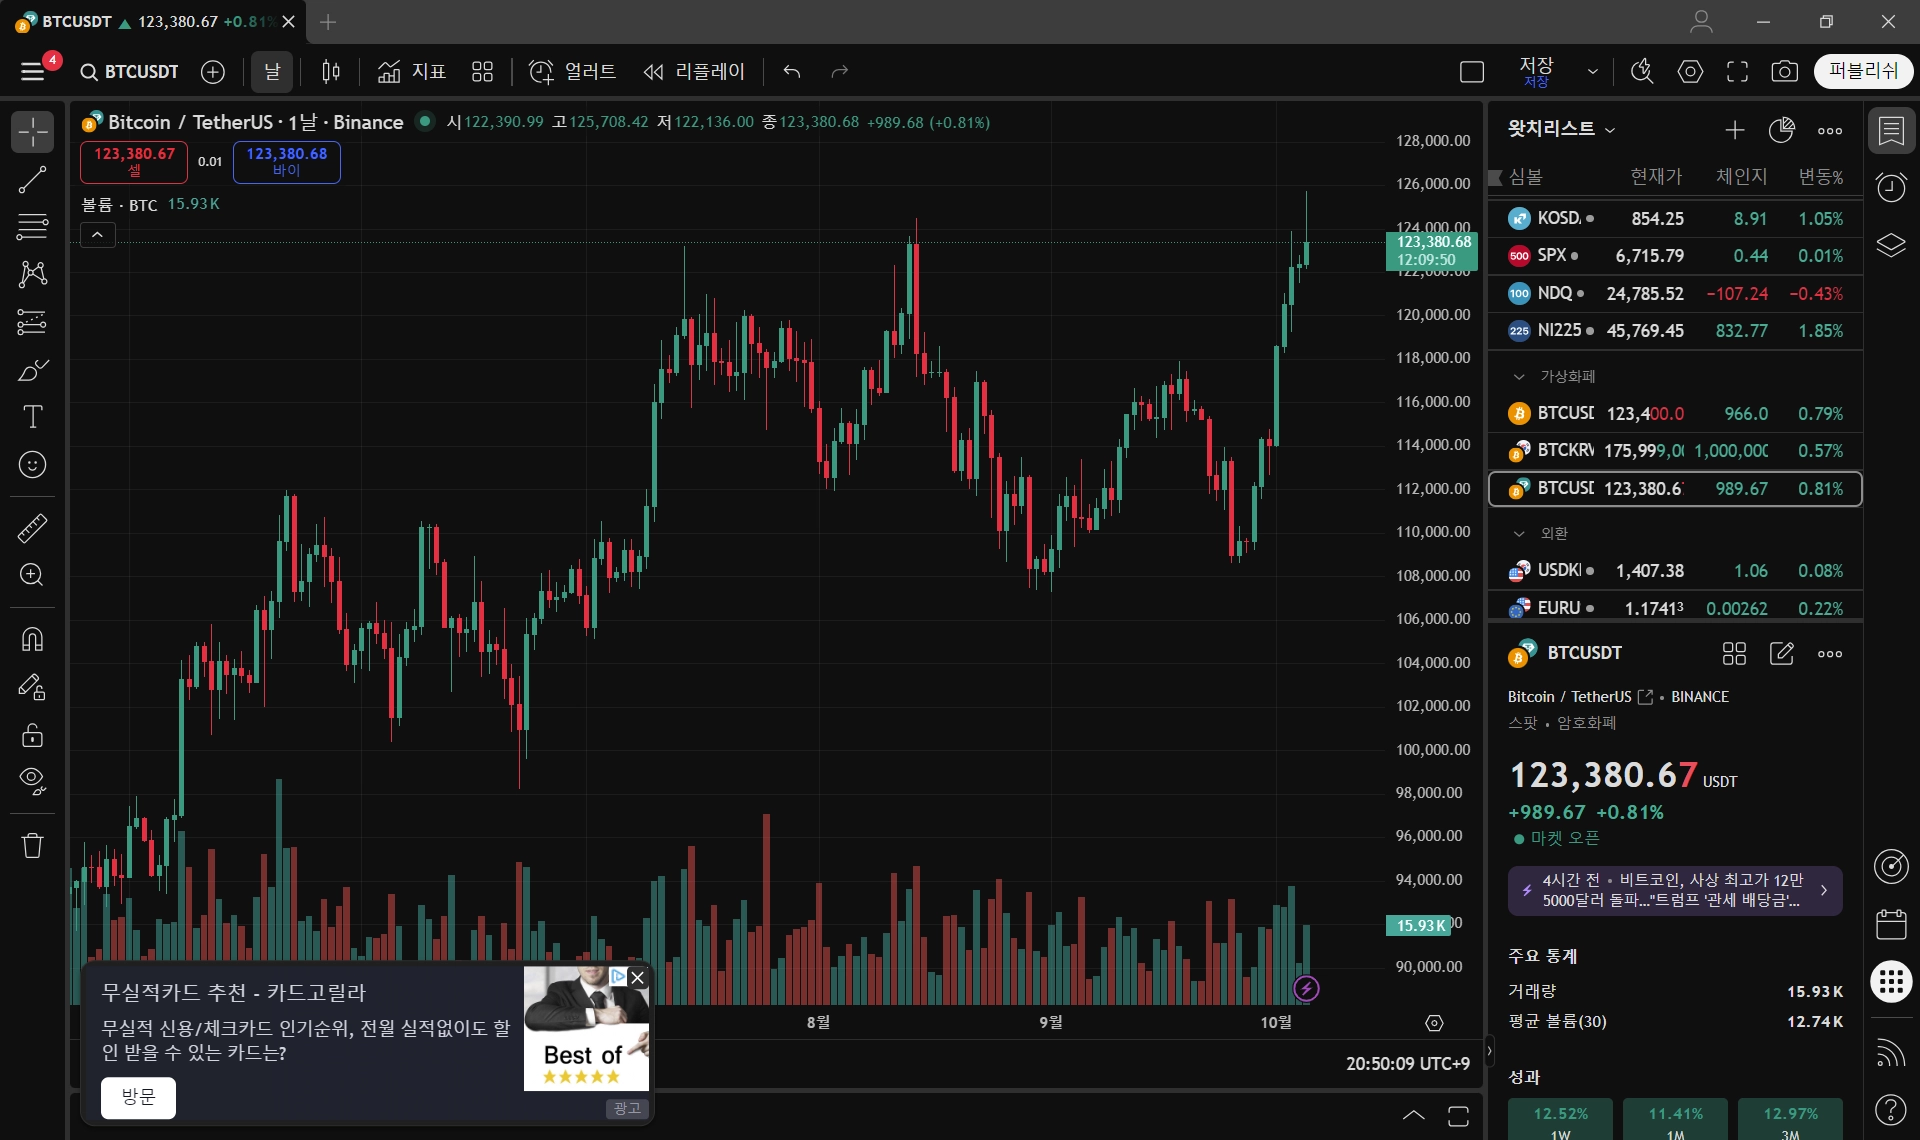Select the Fibonacci retracement tool

(x=32, y=227)
